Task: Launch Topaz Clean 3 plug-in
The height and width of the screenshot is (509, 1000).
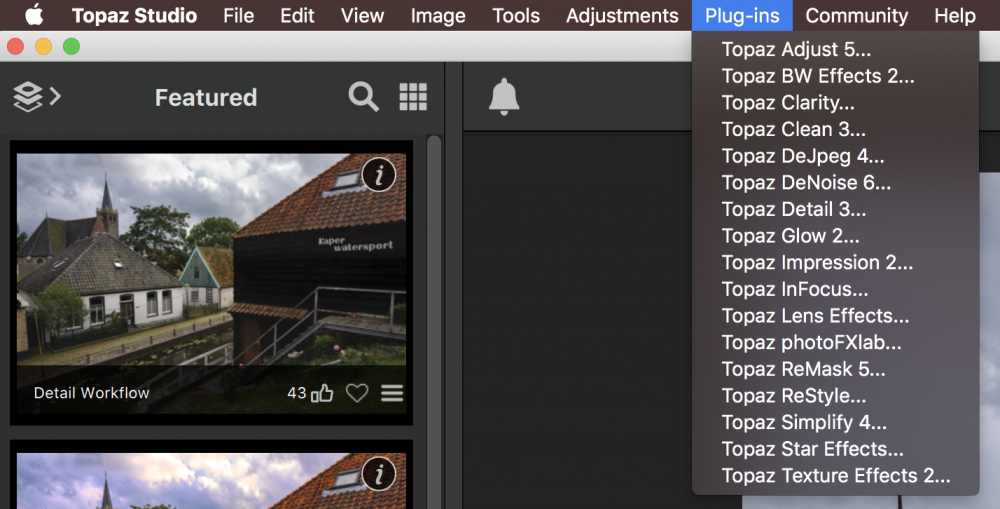Action: pos(835,129)
